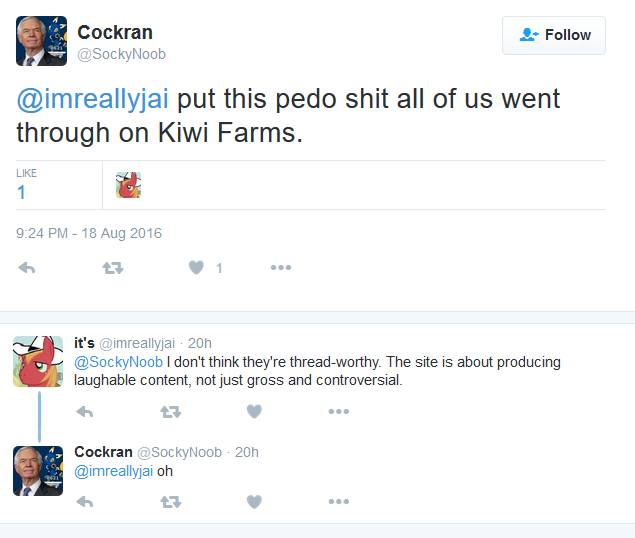The height and width of the screenshot is (538, 635).
Task: Reply to Cockran's "oh" tweet
Action: click(85, 502)
